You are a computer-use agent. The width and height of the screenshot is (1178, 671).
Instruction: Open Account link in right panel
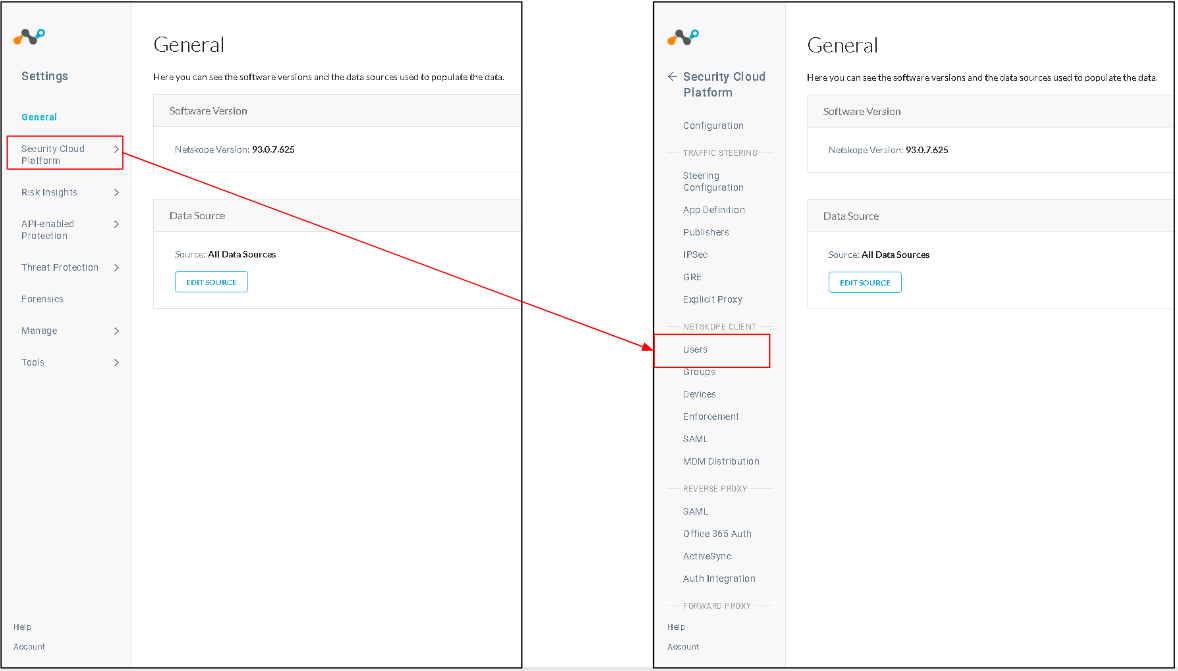click(x=683, y=646)
